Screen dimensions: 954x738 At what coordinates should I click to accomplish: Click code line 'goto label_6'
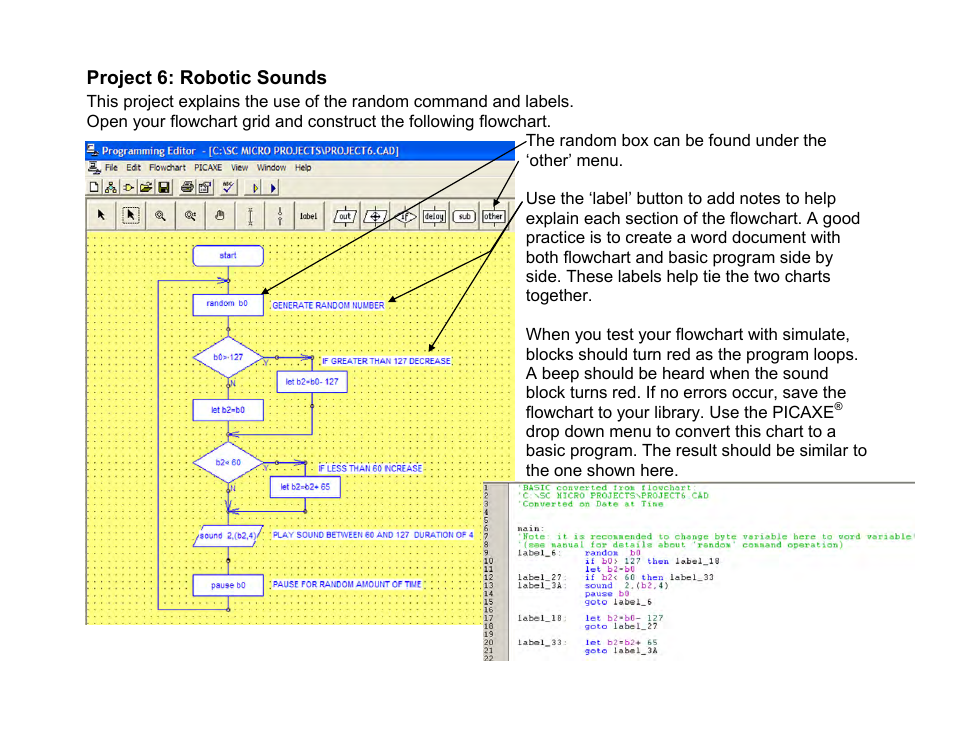pyautogui.click(x=618, y=602)
